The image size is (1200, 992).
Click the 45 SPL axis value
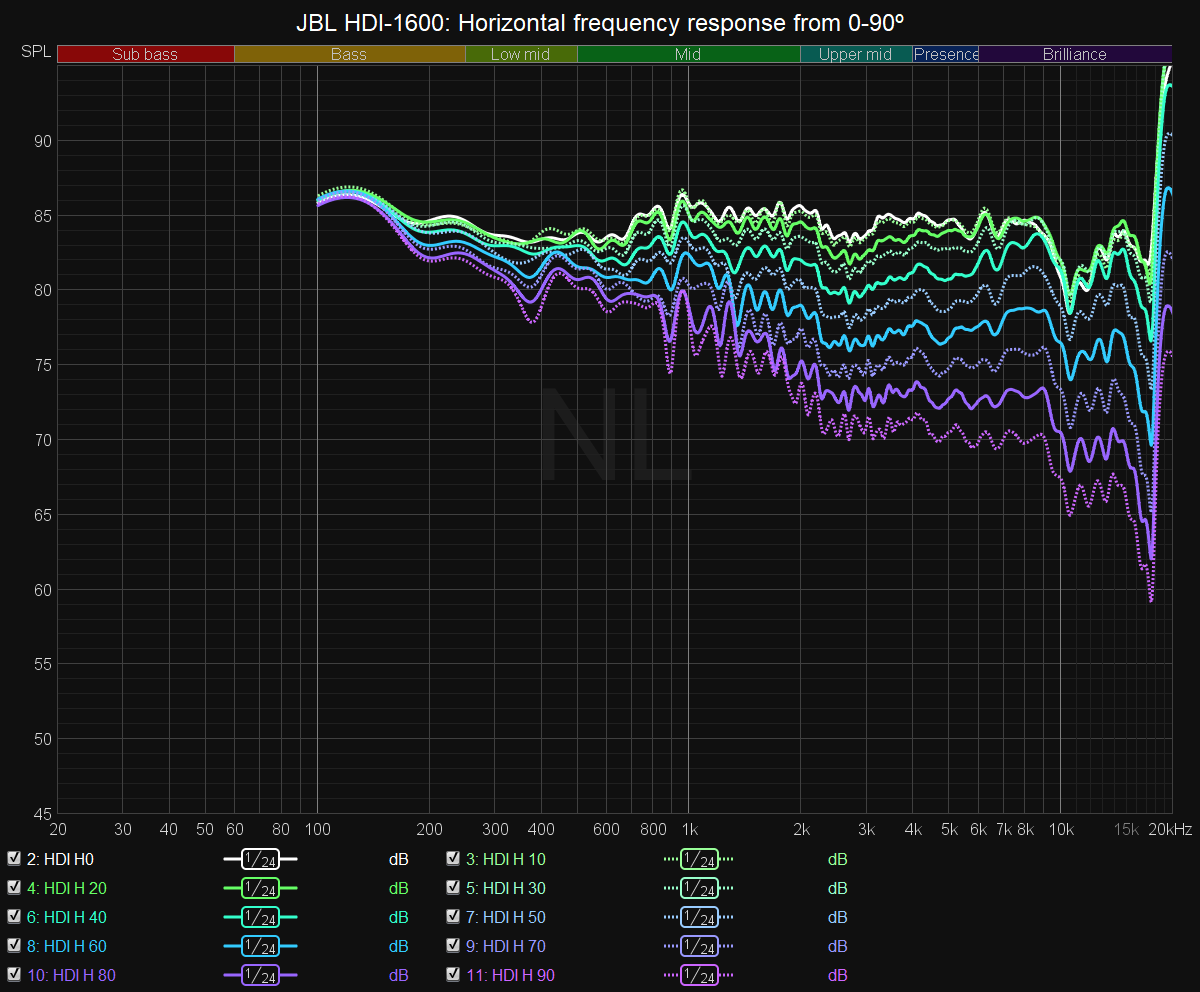[44, 812]
